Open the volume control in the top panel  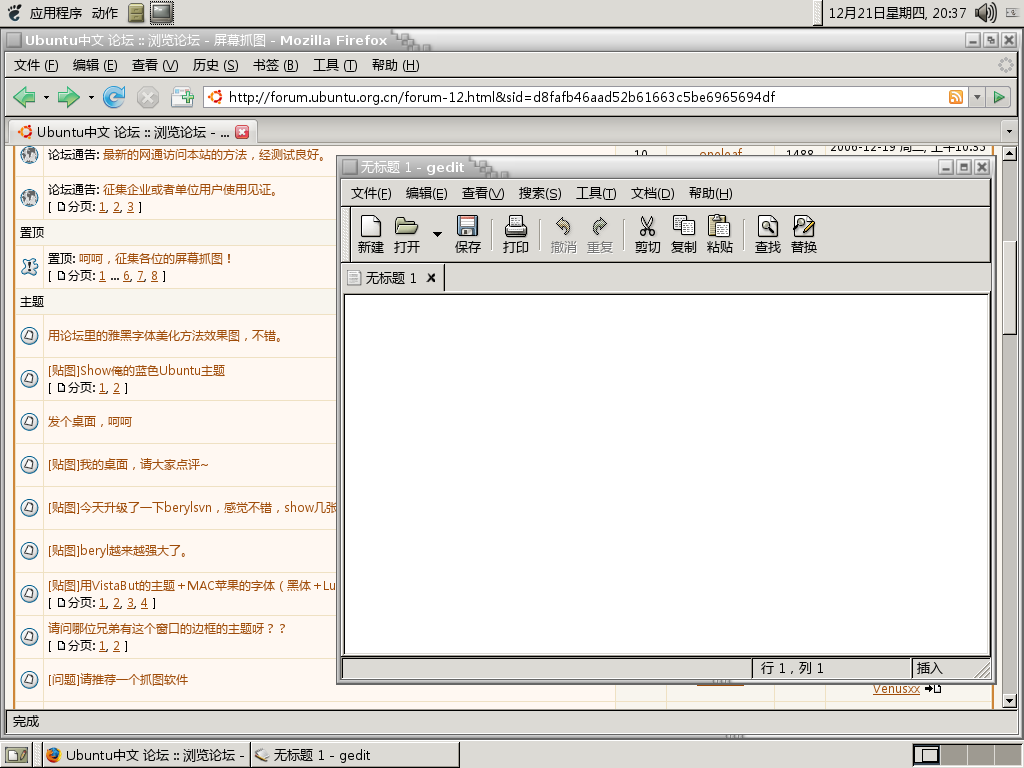click(985, 12)
